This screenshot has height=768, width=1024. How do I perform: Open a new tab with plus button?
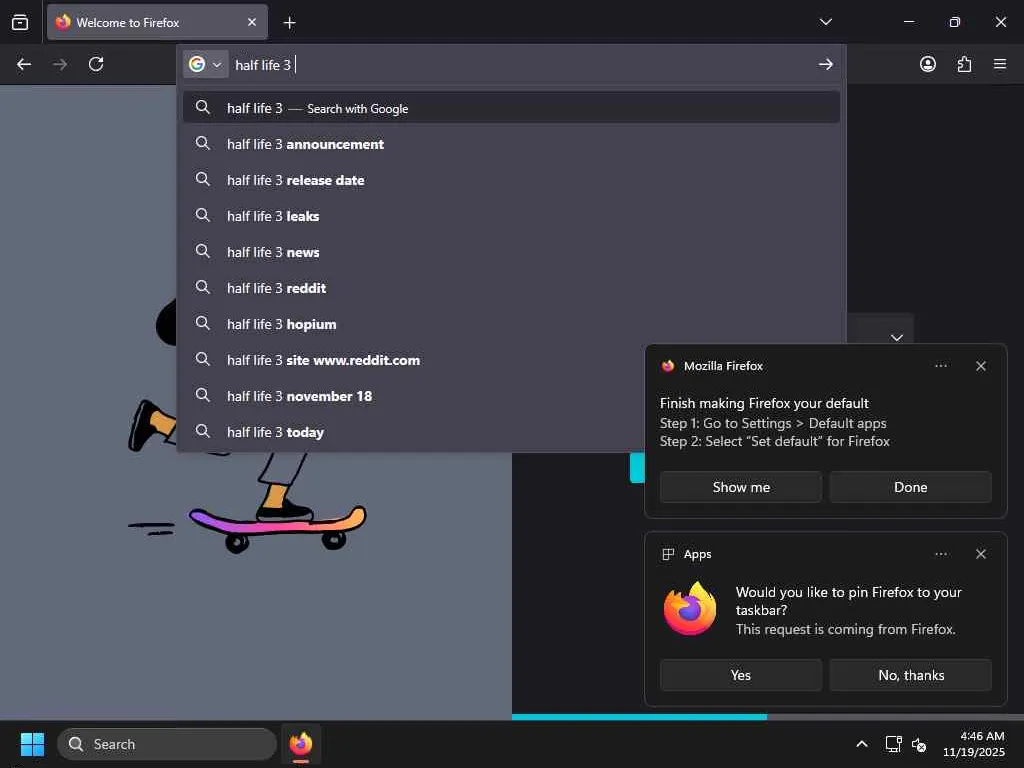(289, 23)
